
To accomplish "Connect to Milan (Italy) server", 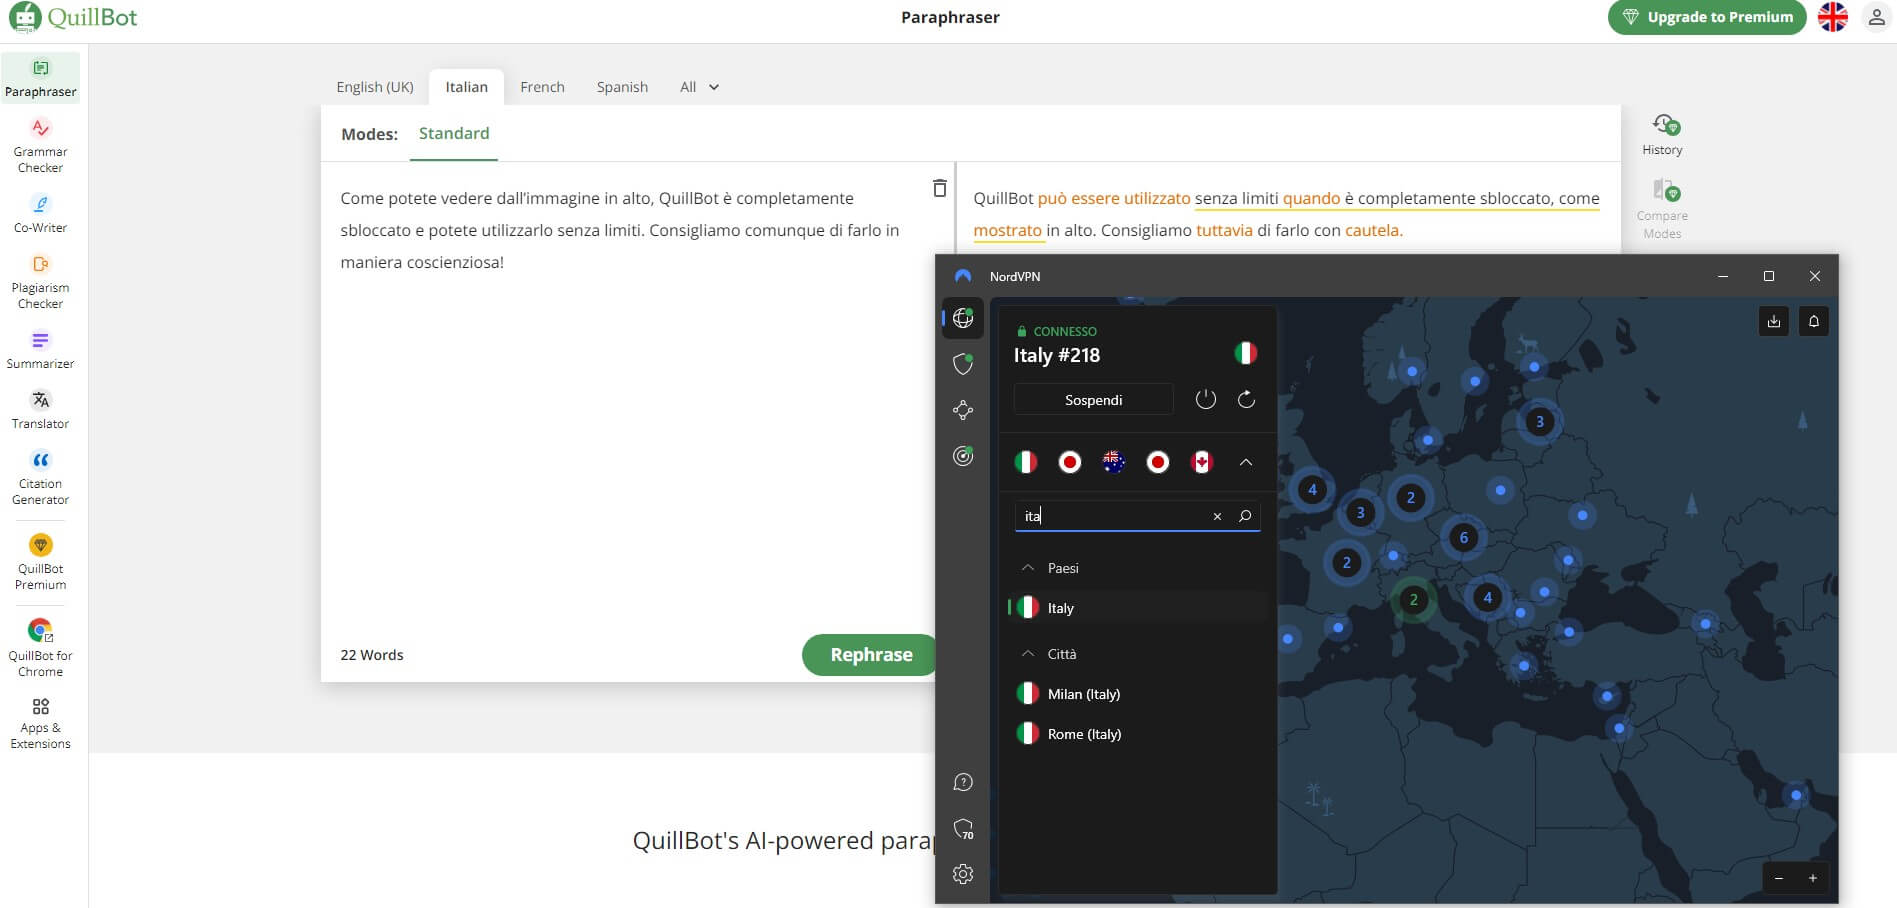I will (1137, 694).
